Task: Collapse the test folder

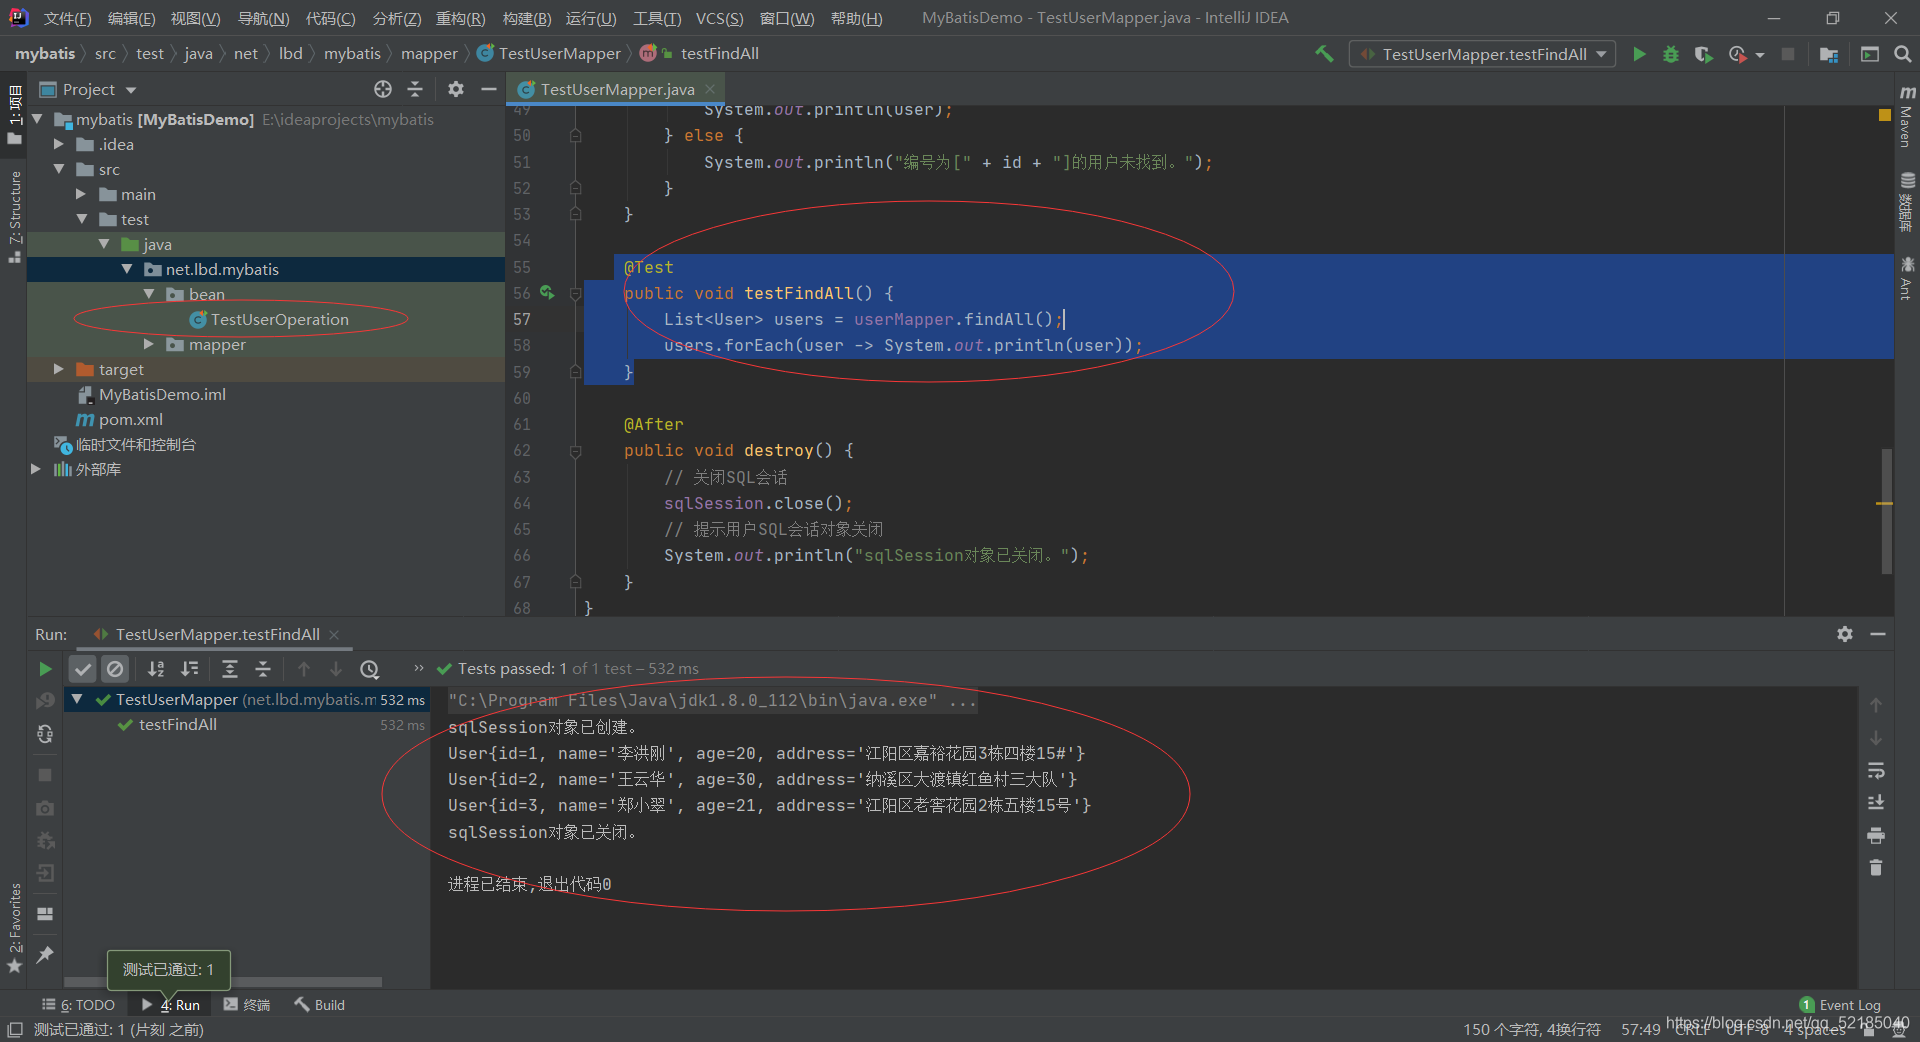Action: 81,219
